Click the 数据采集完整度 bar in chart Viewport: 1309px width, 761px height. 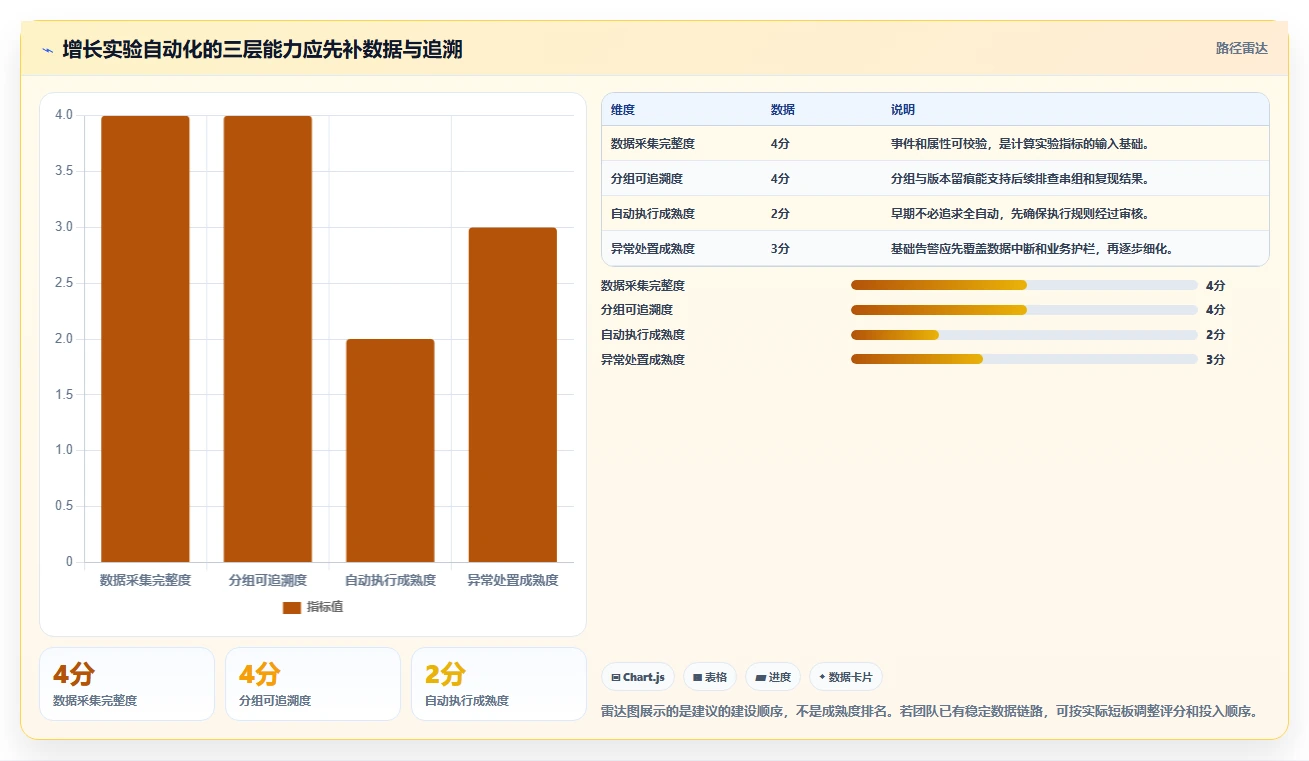(x=145, y=339)
